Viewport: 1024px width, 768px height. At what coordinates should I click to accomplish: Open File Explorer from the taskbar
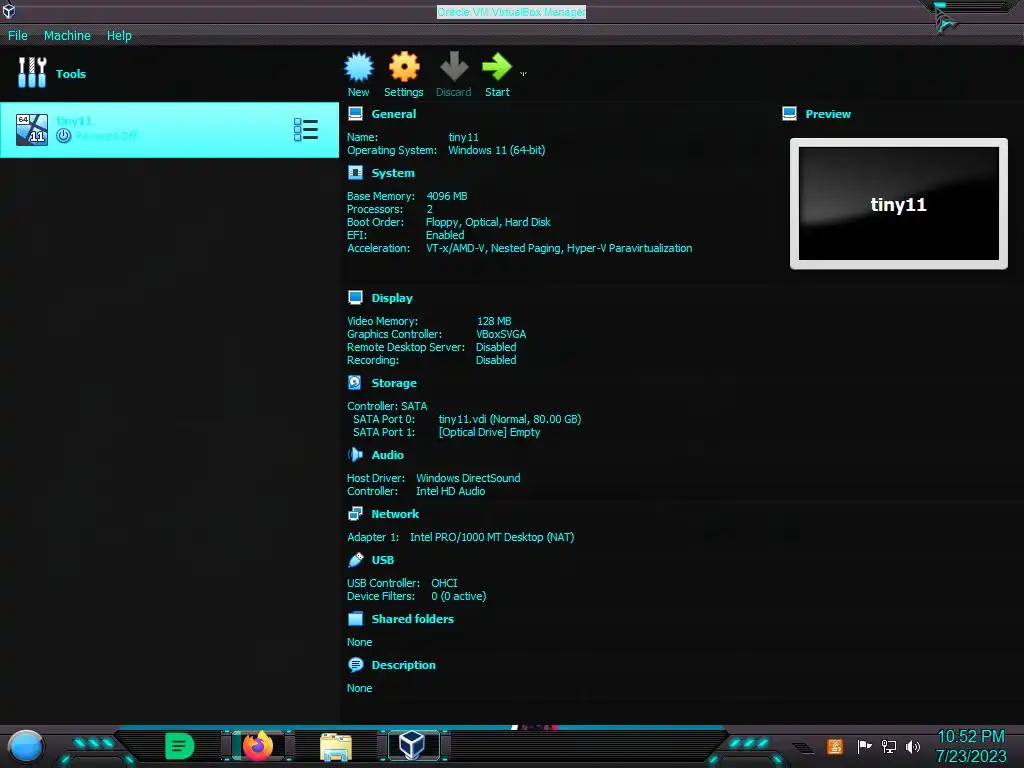[x=336, y=747]
